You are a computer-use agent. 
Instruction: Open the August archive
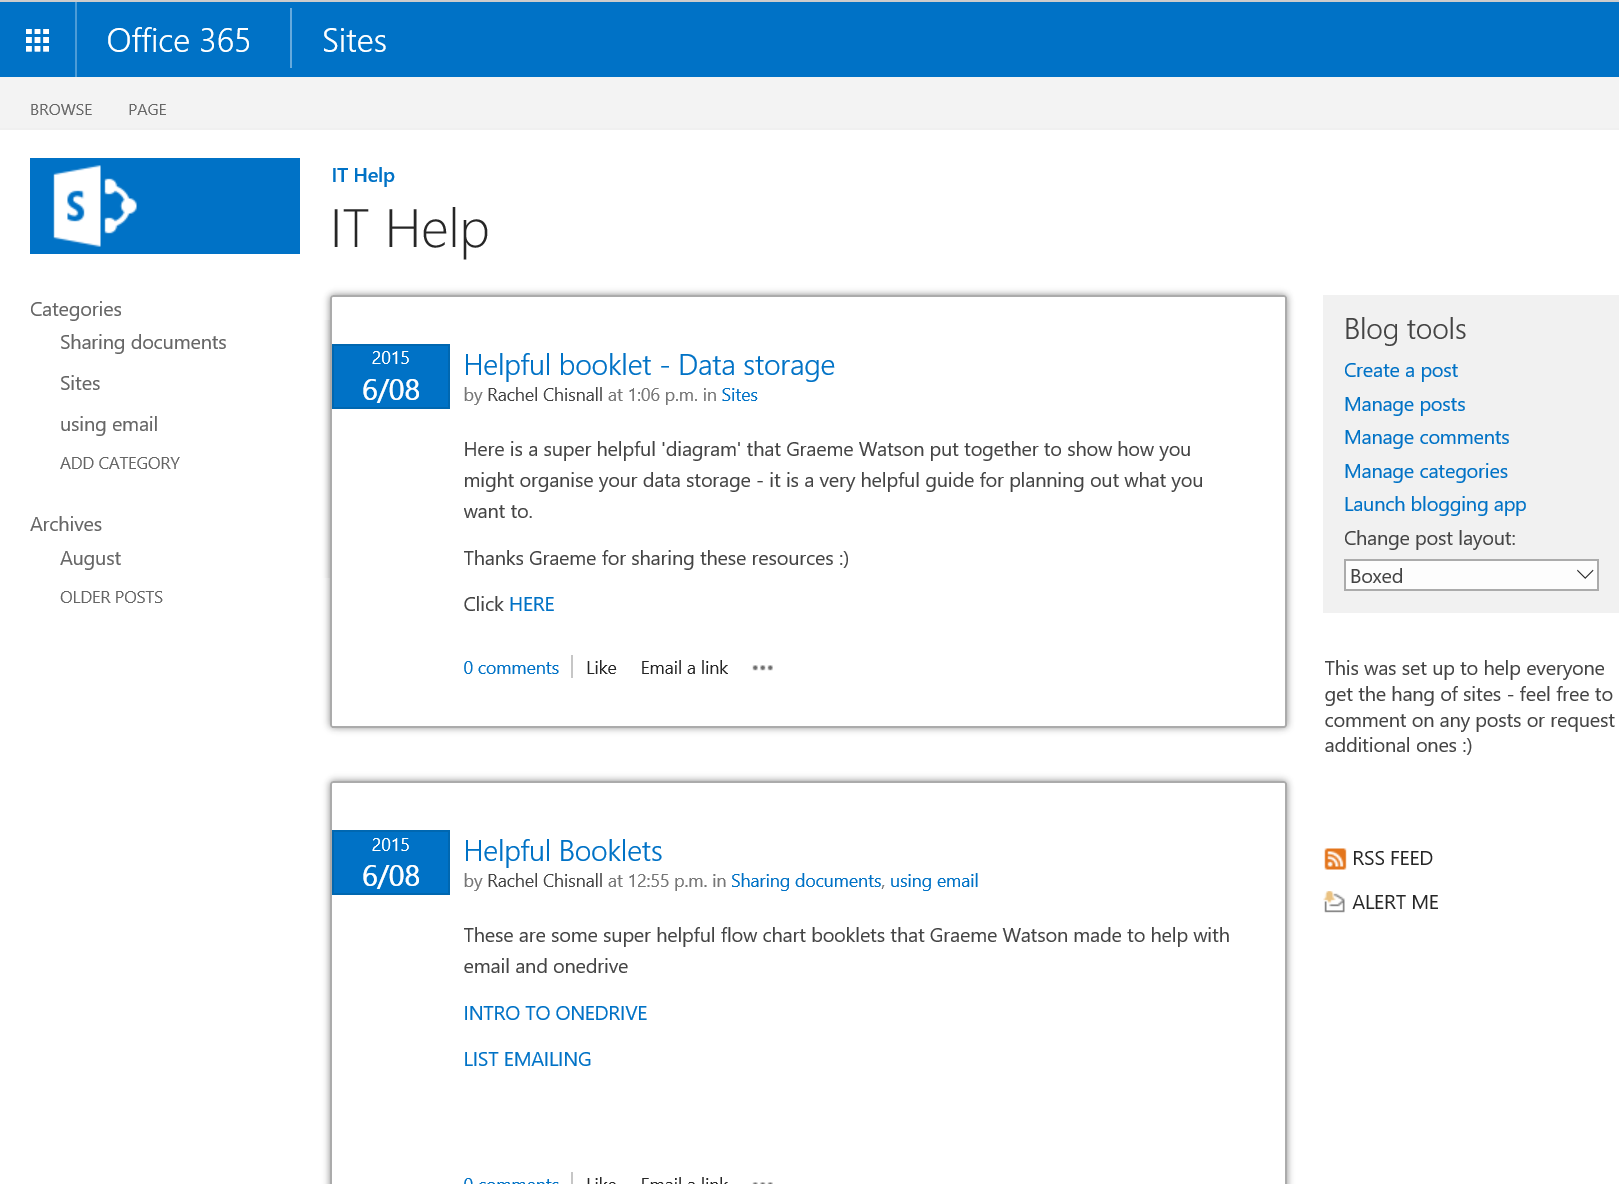click(90, 558)
